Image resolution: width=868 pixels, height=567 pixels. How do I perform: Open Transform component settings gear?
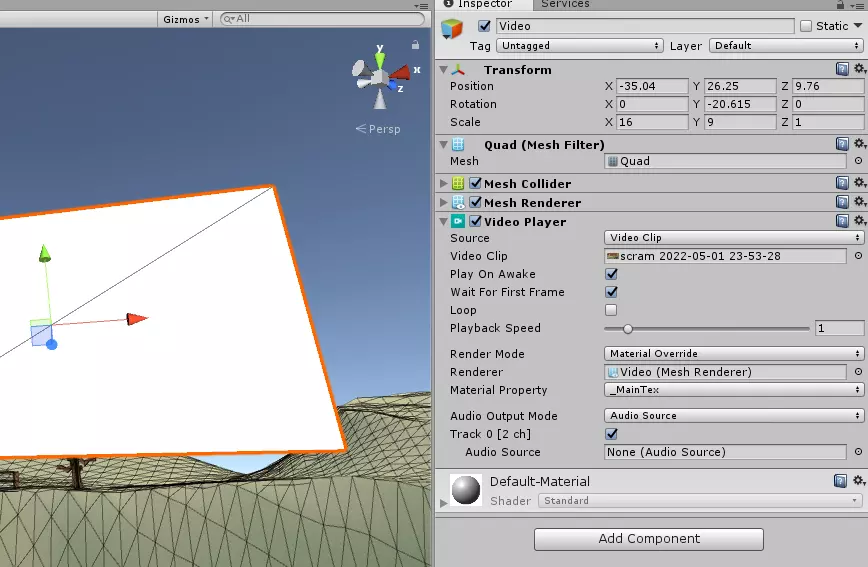(x=859, y=69)
